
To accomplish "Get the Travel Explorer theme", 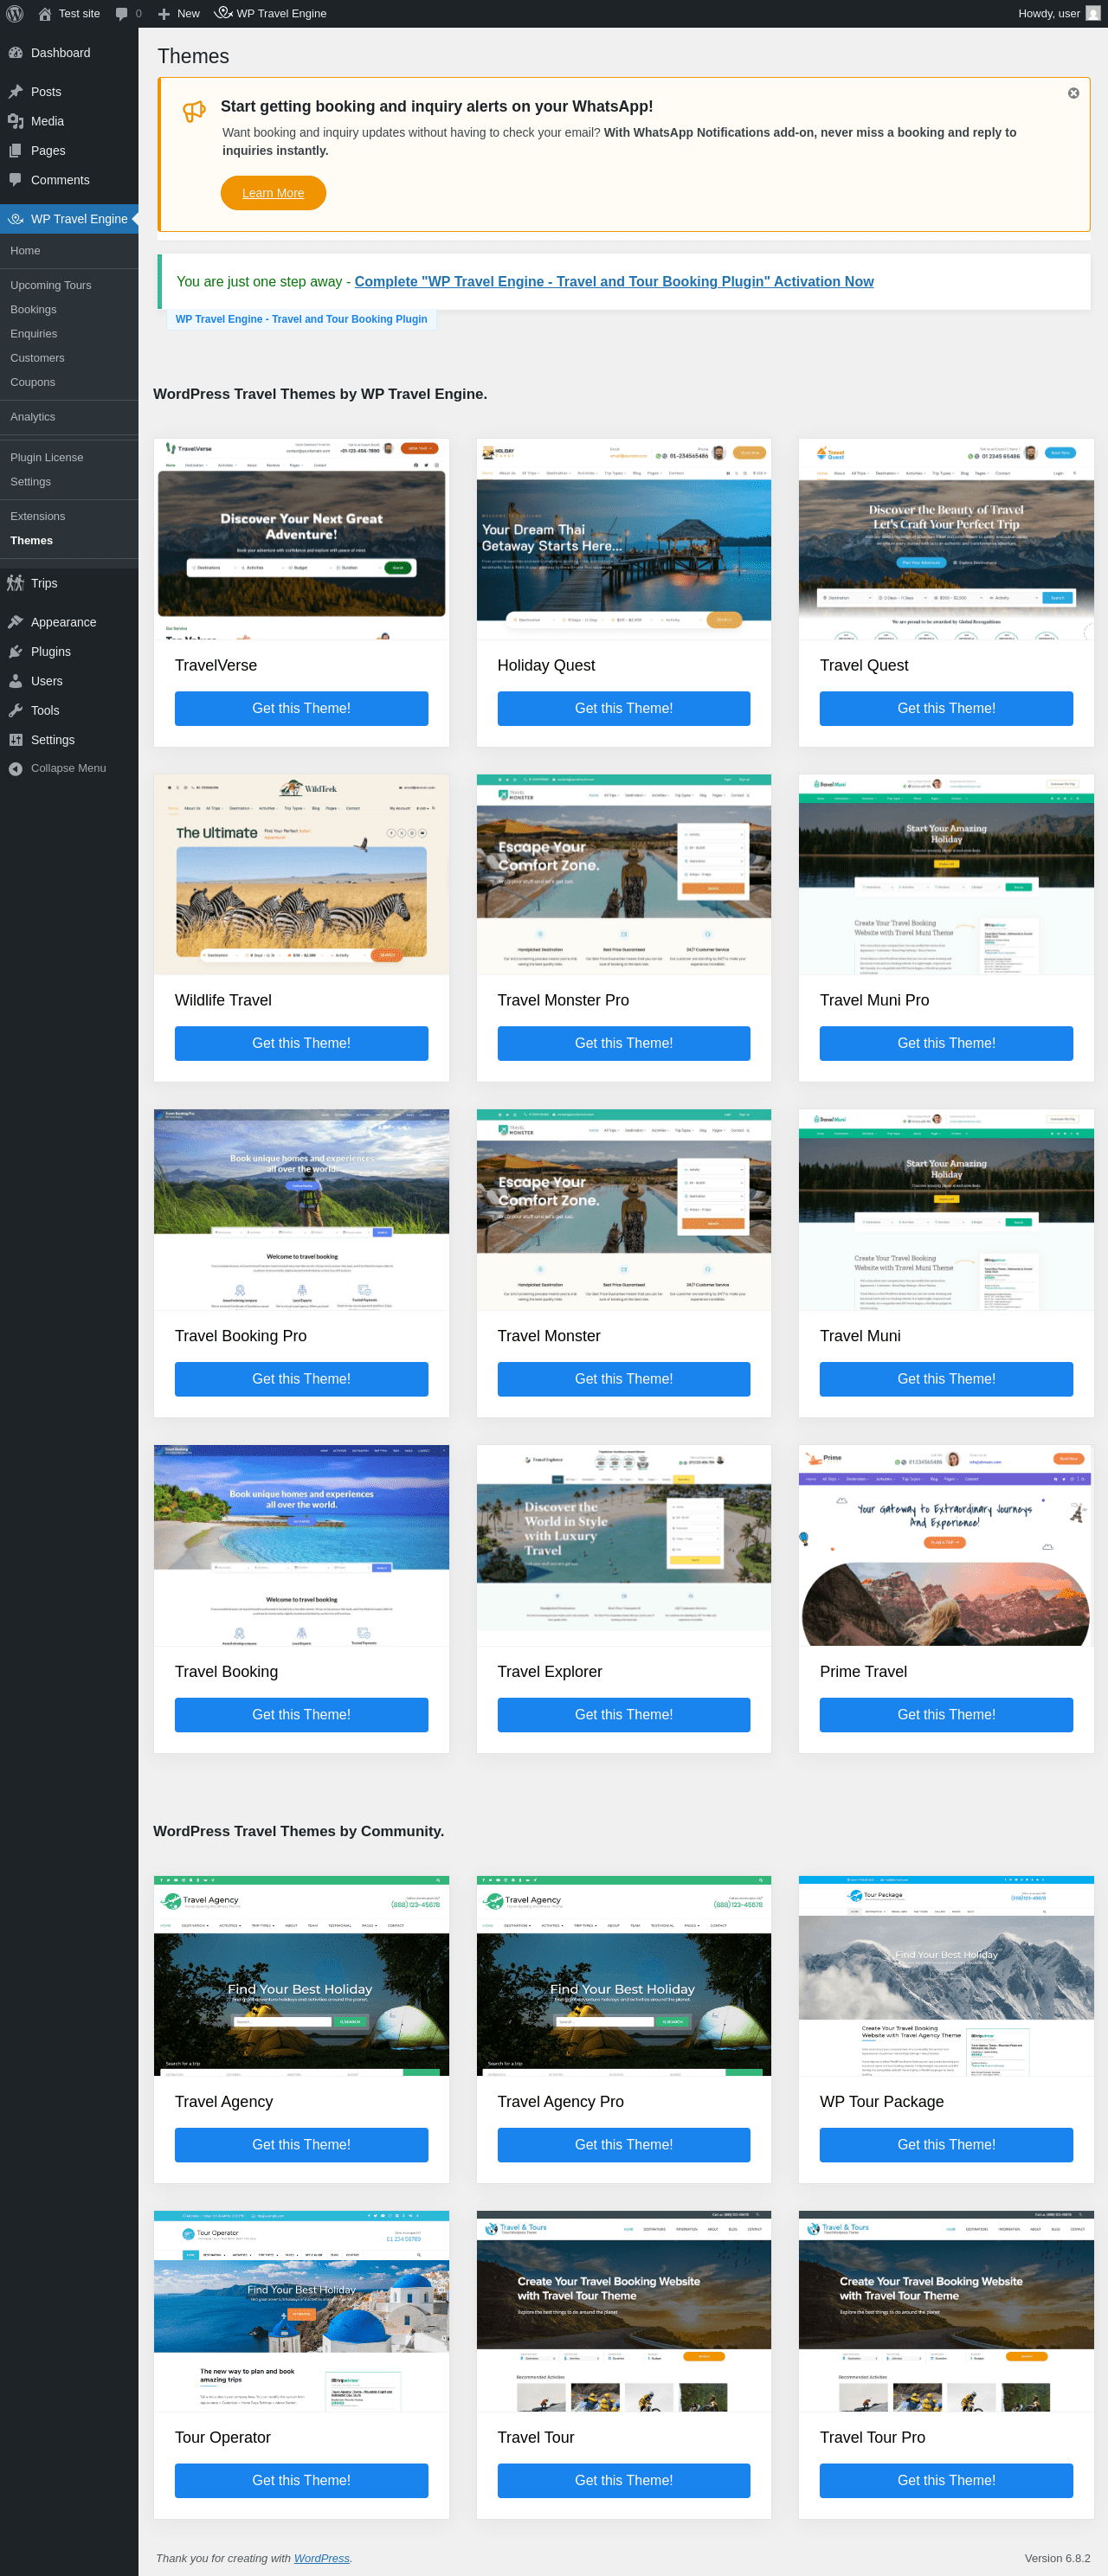I will click(624, 1715).
